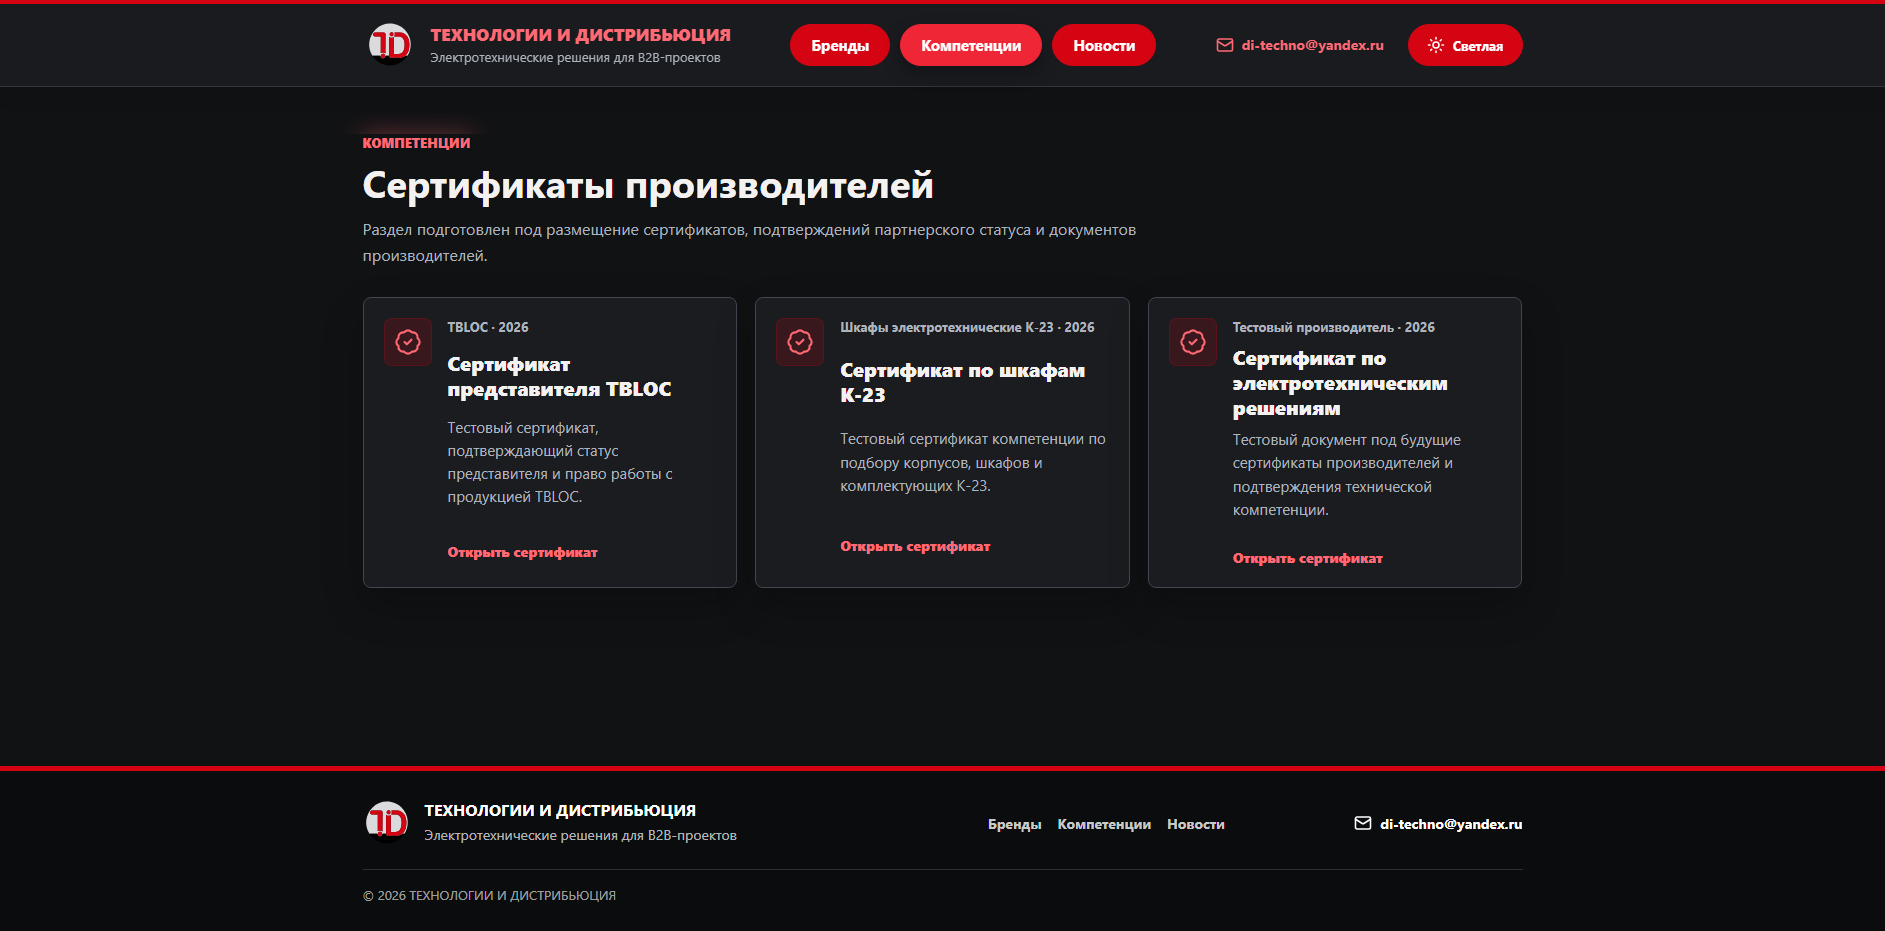Click the page heading Сертификаты производителей
This screenshot has height=931, width=1885.
tap(648, 186)
